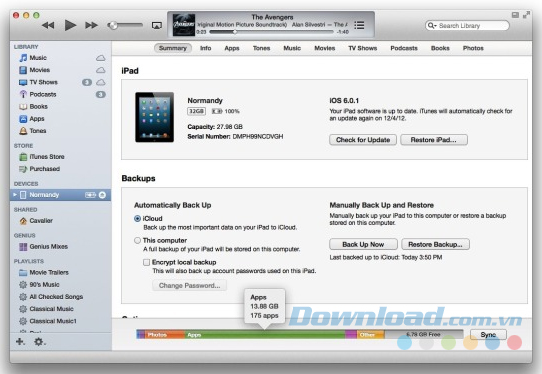The height and width of the screenshot is (374, 542).
Task: Click the Photos segment of capacity bar
Action: [x=164, y=335]
